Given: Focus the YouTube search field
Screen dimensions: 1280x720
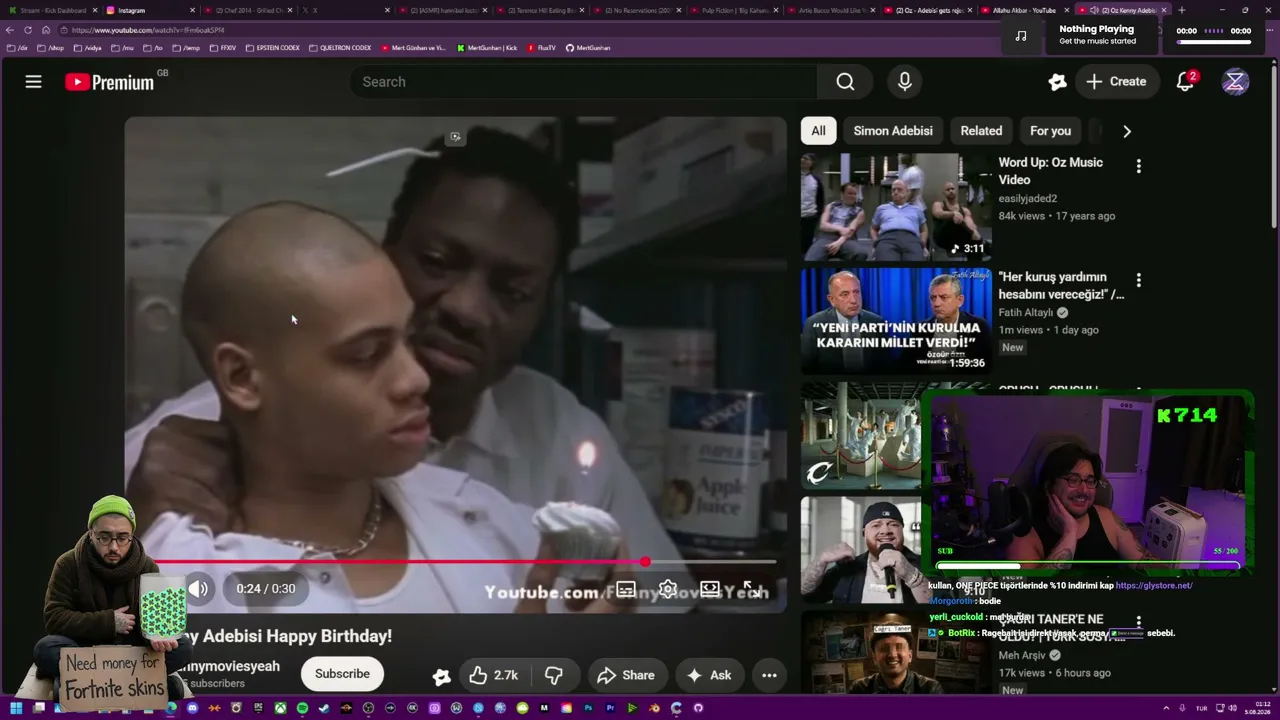Looking at the screenshot, I should pos(584,82).
